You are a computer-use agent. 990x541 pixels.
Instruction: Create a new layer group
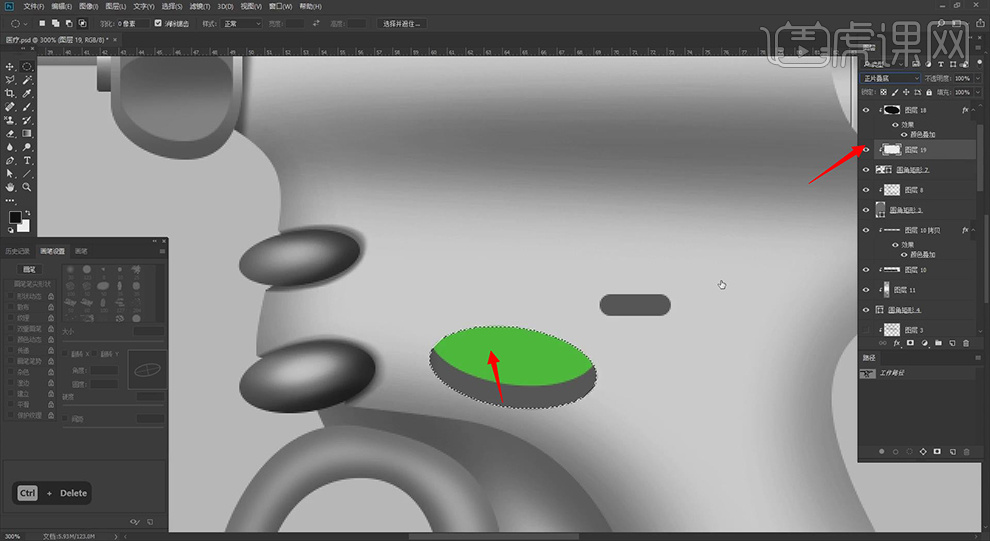coord(938,343)
